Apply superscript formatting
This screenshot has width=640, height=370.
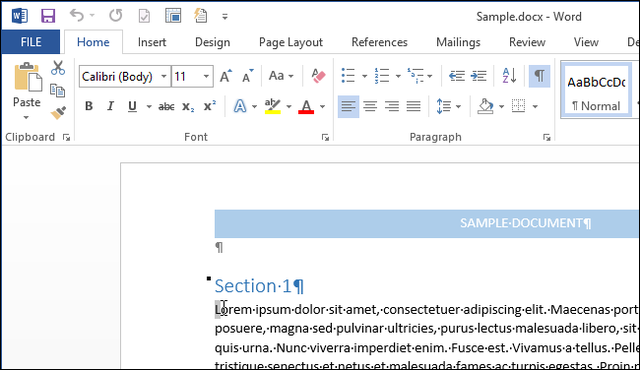(x=210, y=106)
